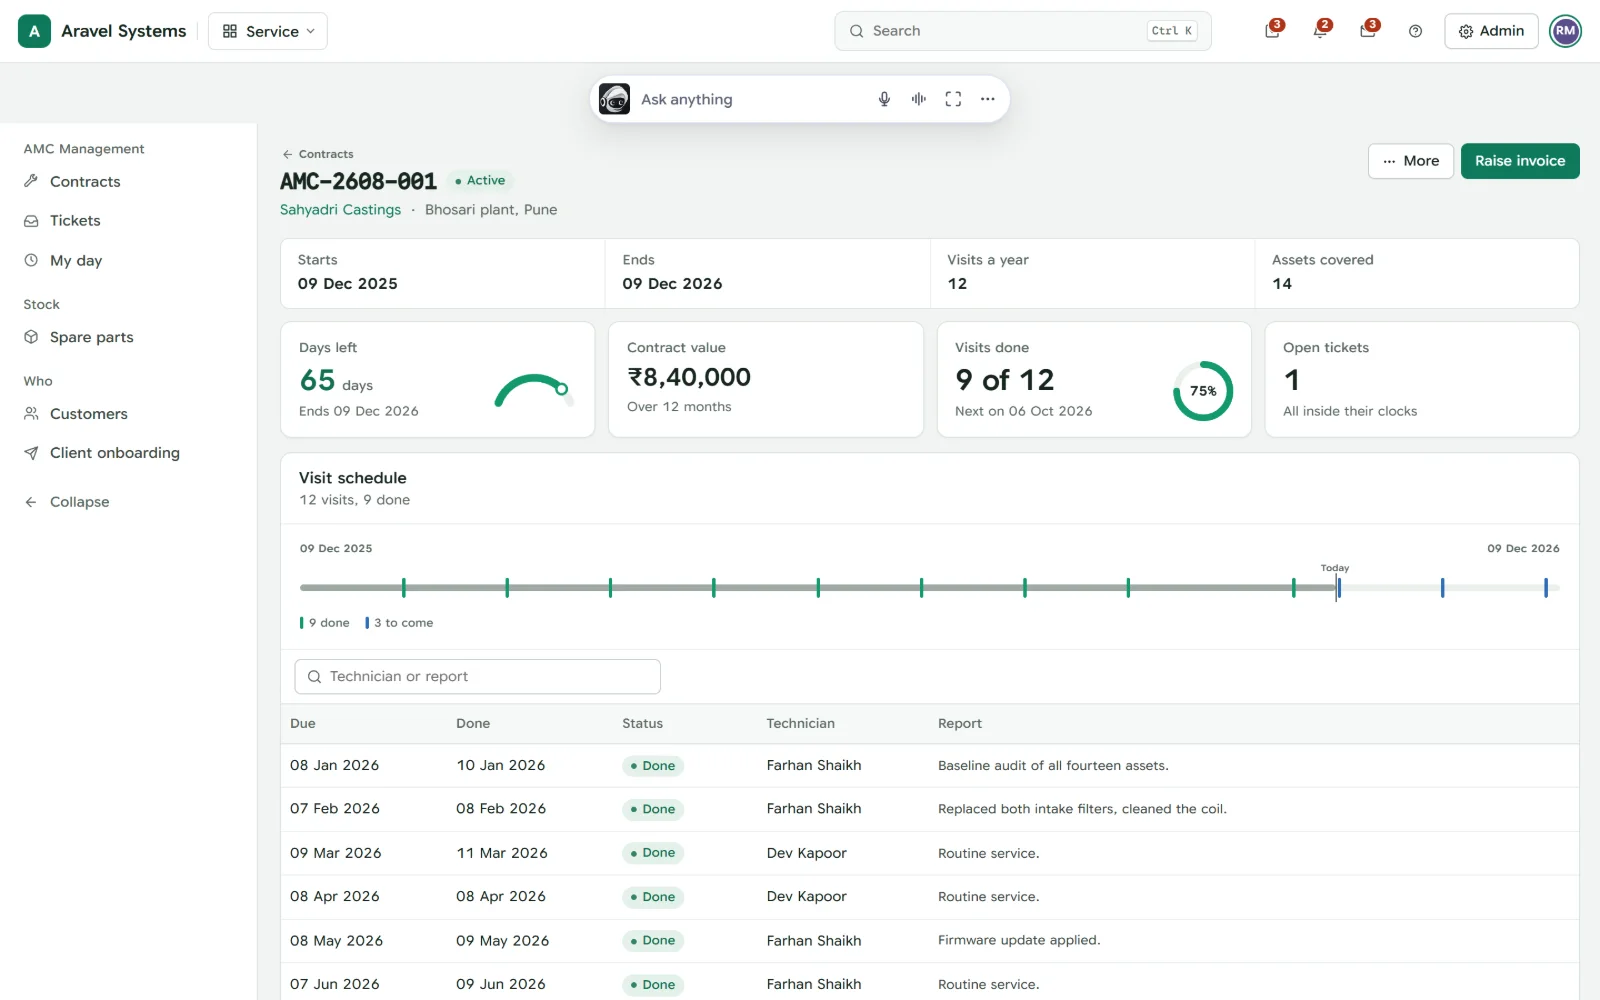
Task: Start voice input with microphone icon
Action: point(884,99)
